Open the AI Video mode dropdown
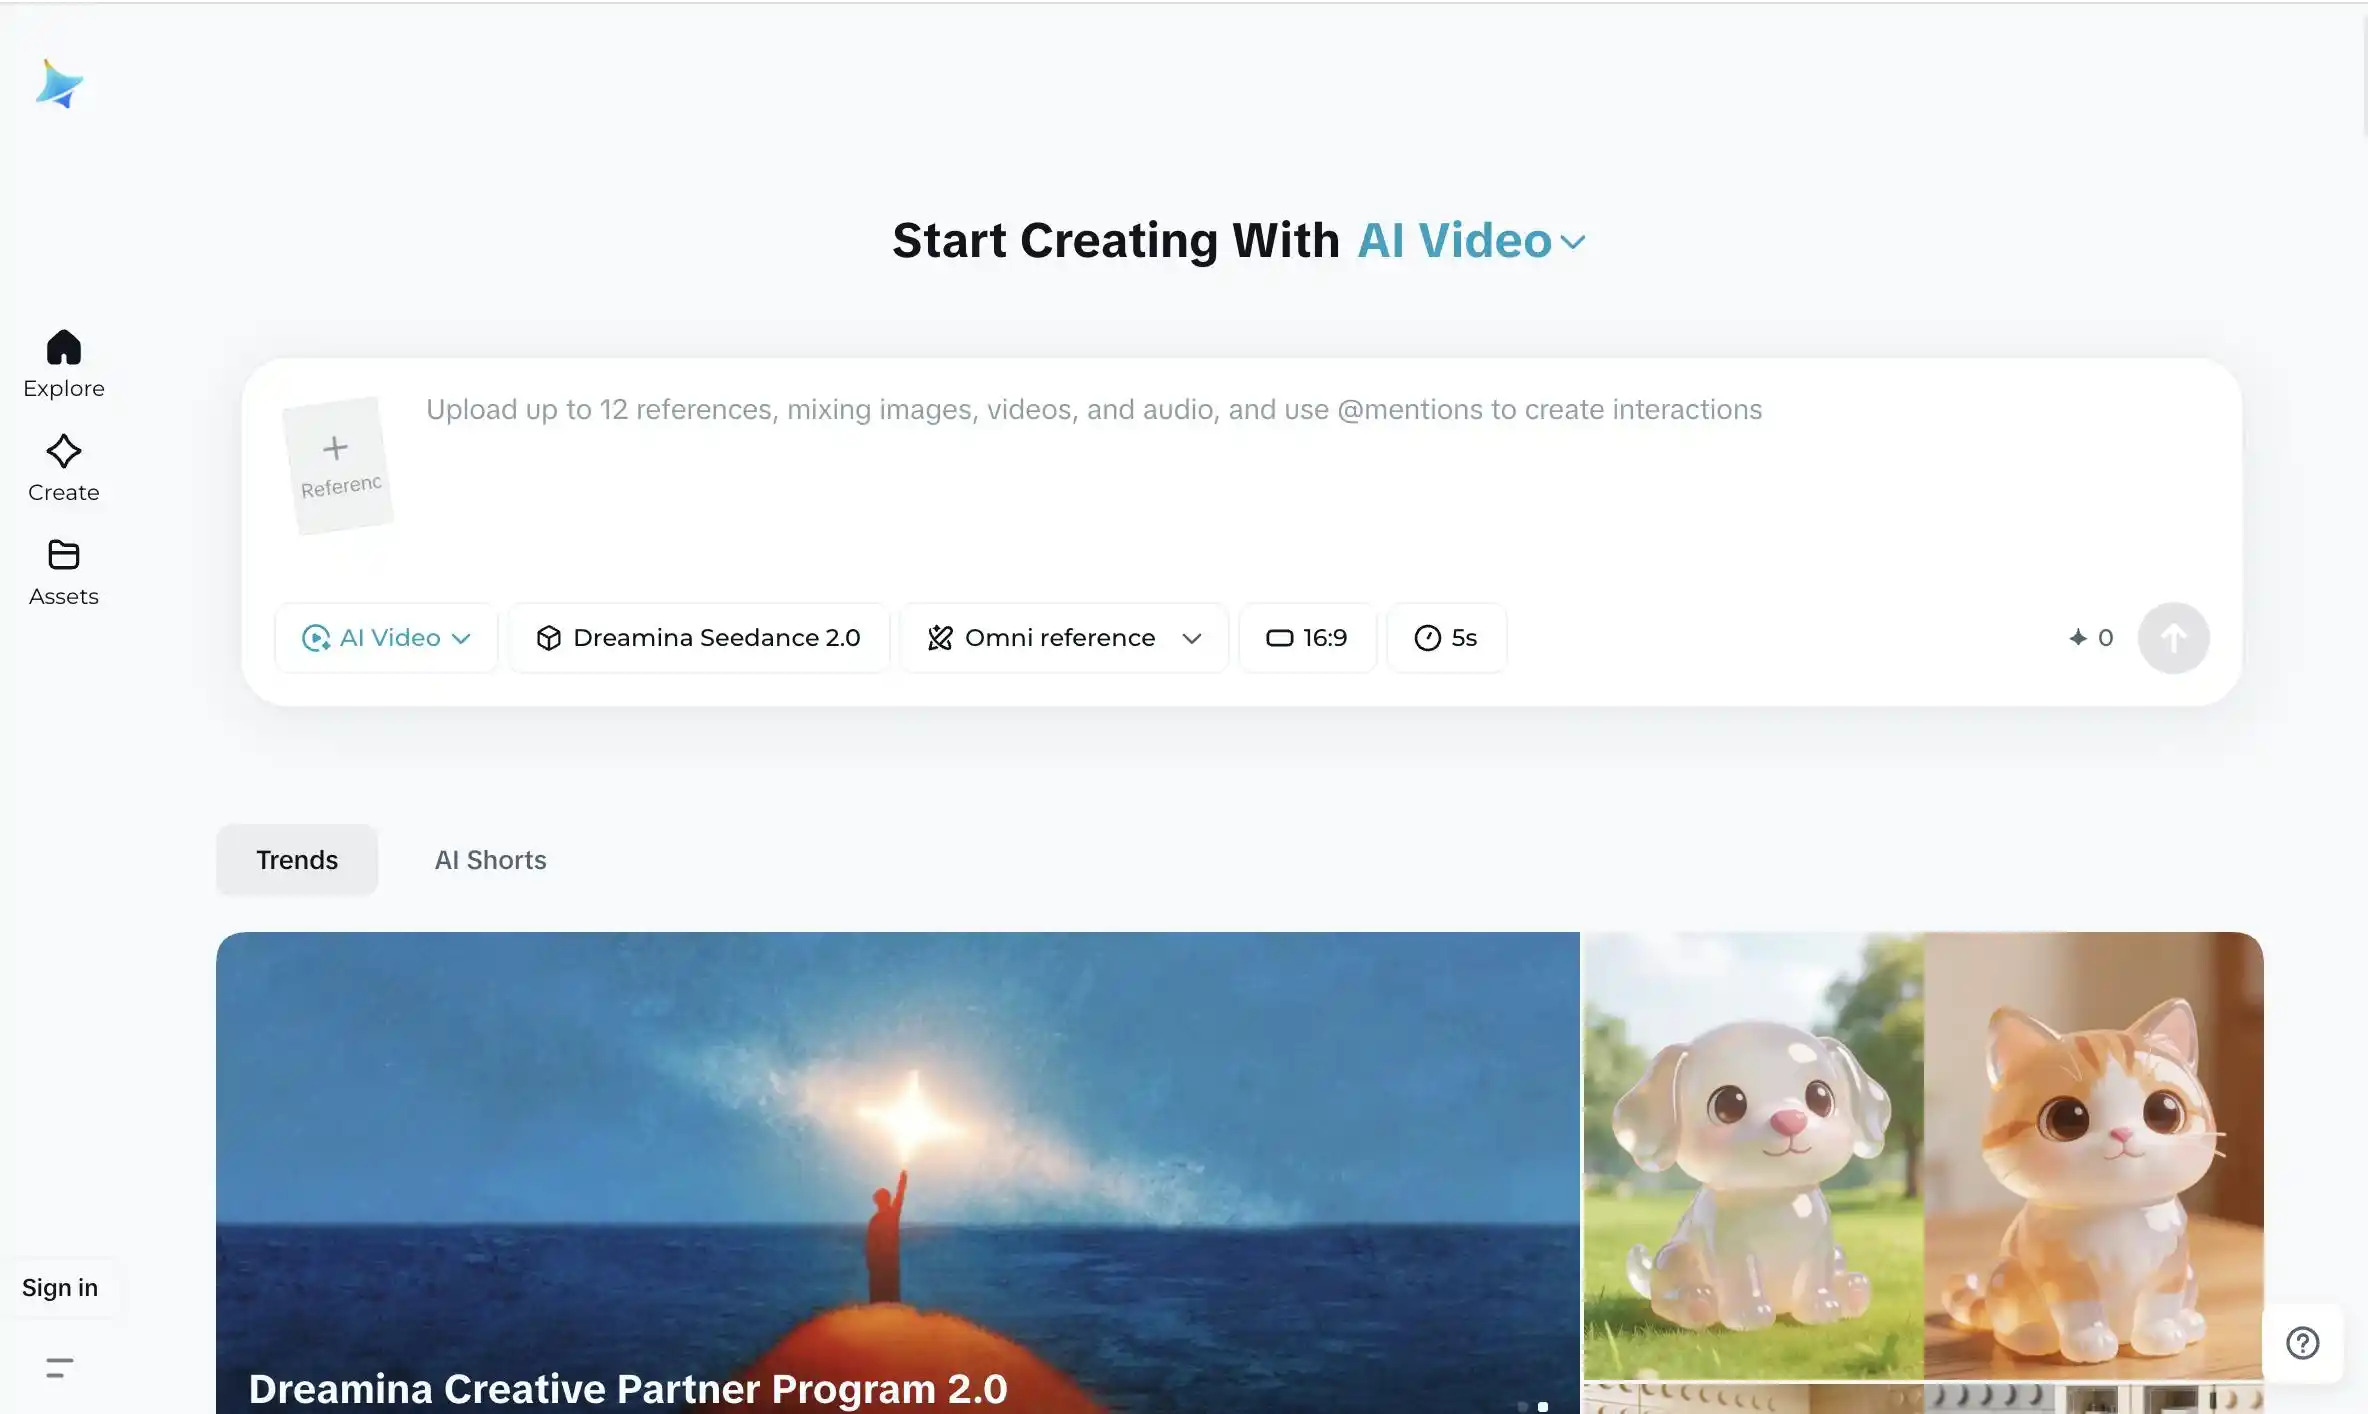Viewport: 2368px width, 1414px height. point(387,638)
